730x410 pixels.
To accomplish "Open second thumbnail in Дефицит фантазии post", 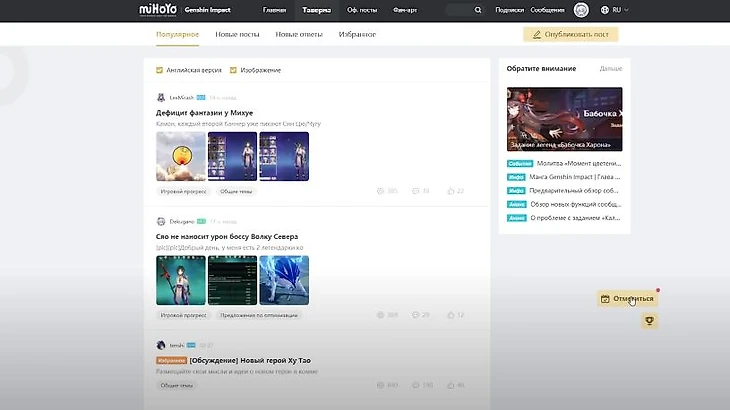I will (x=232, y=156).
